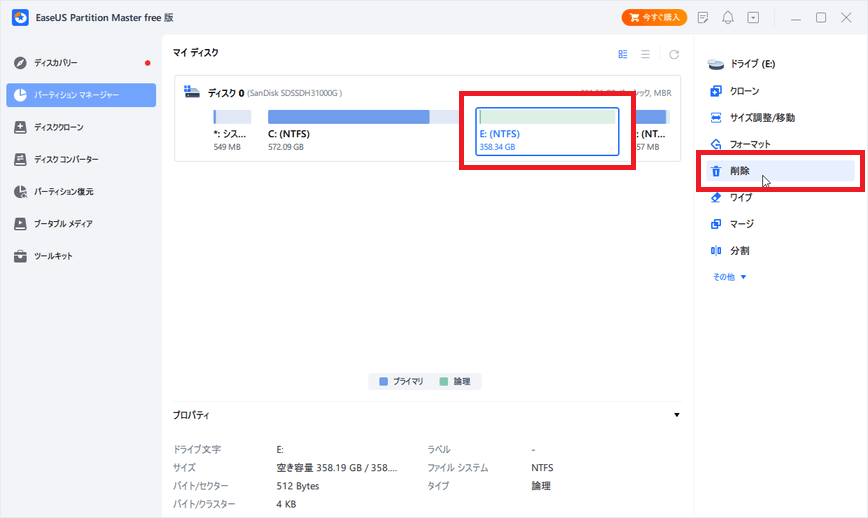Click the eraser icon for ワイプ
The image size is (868, 518).
point(715,198)
